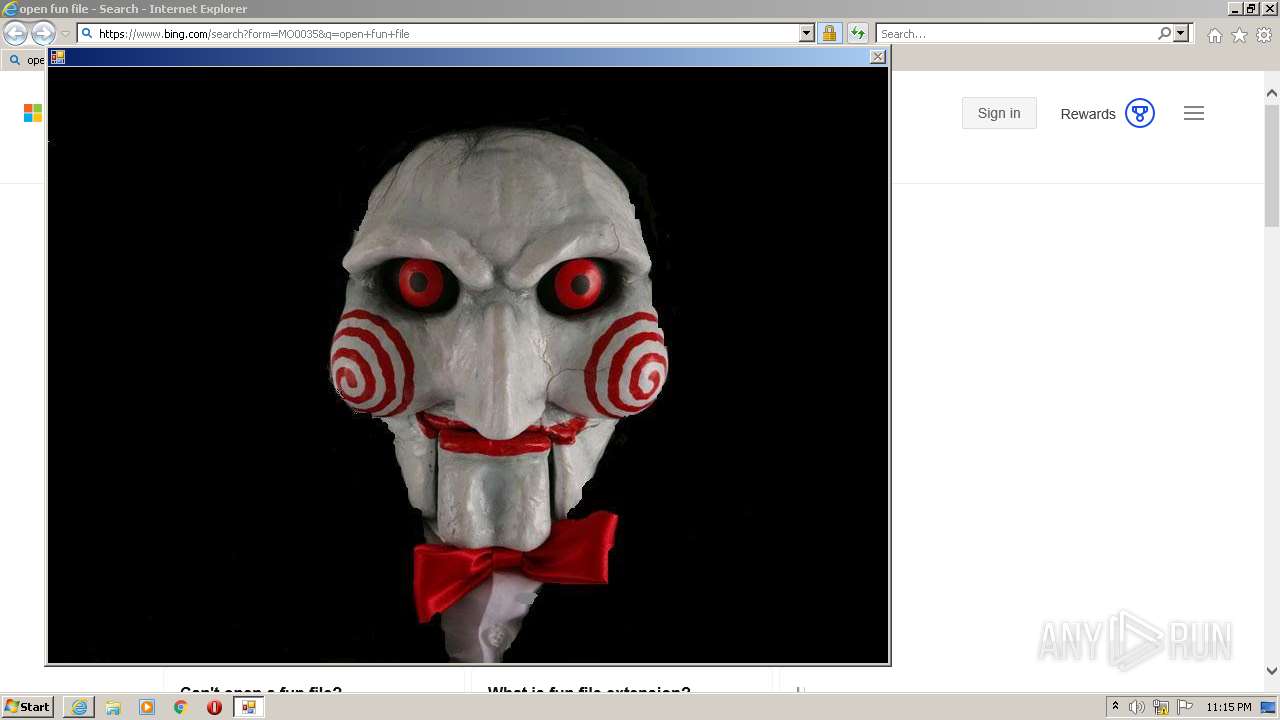Click the vertical scrollbar thumb
This screenshot has width=1280, height=720.
1272,166
